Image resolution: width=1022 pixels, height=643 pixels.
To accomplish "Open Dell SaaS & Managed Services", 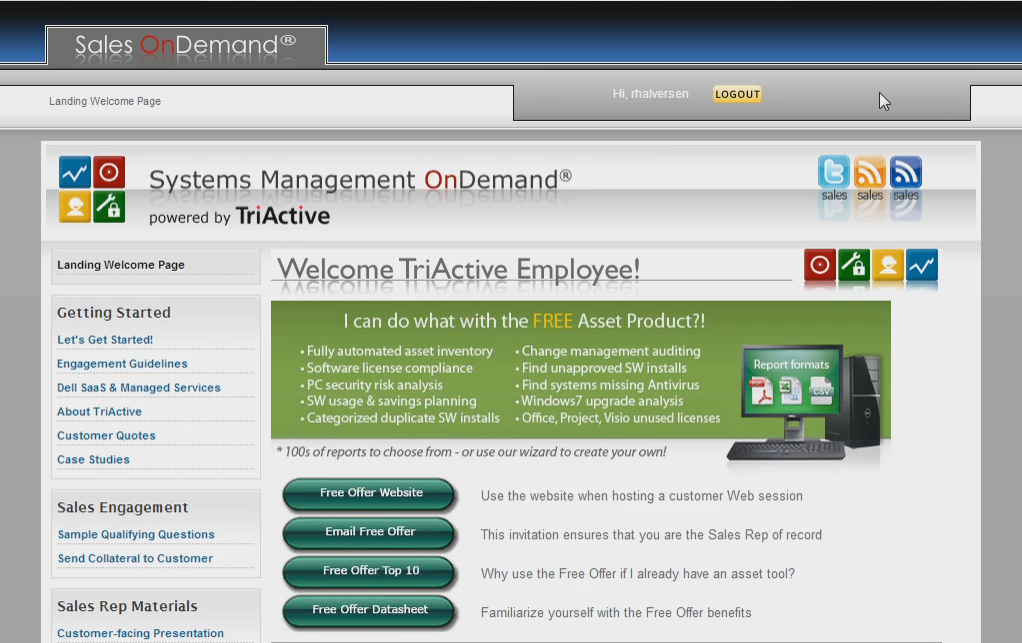I will (139, 388).
